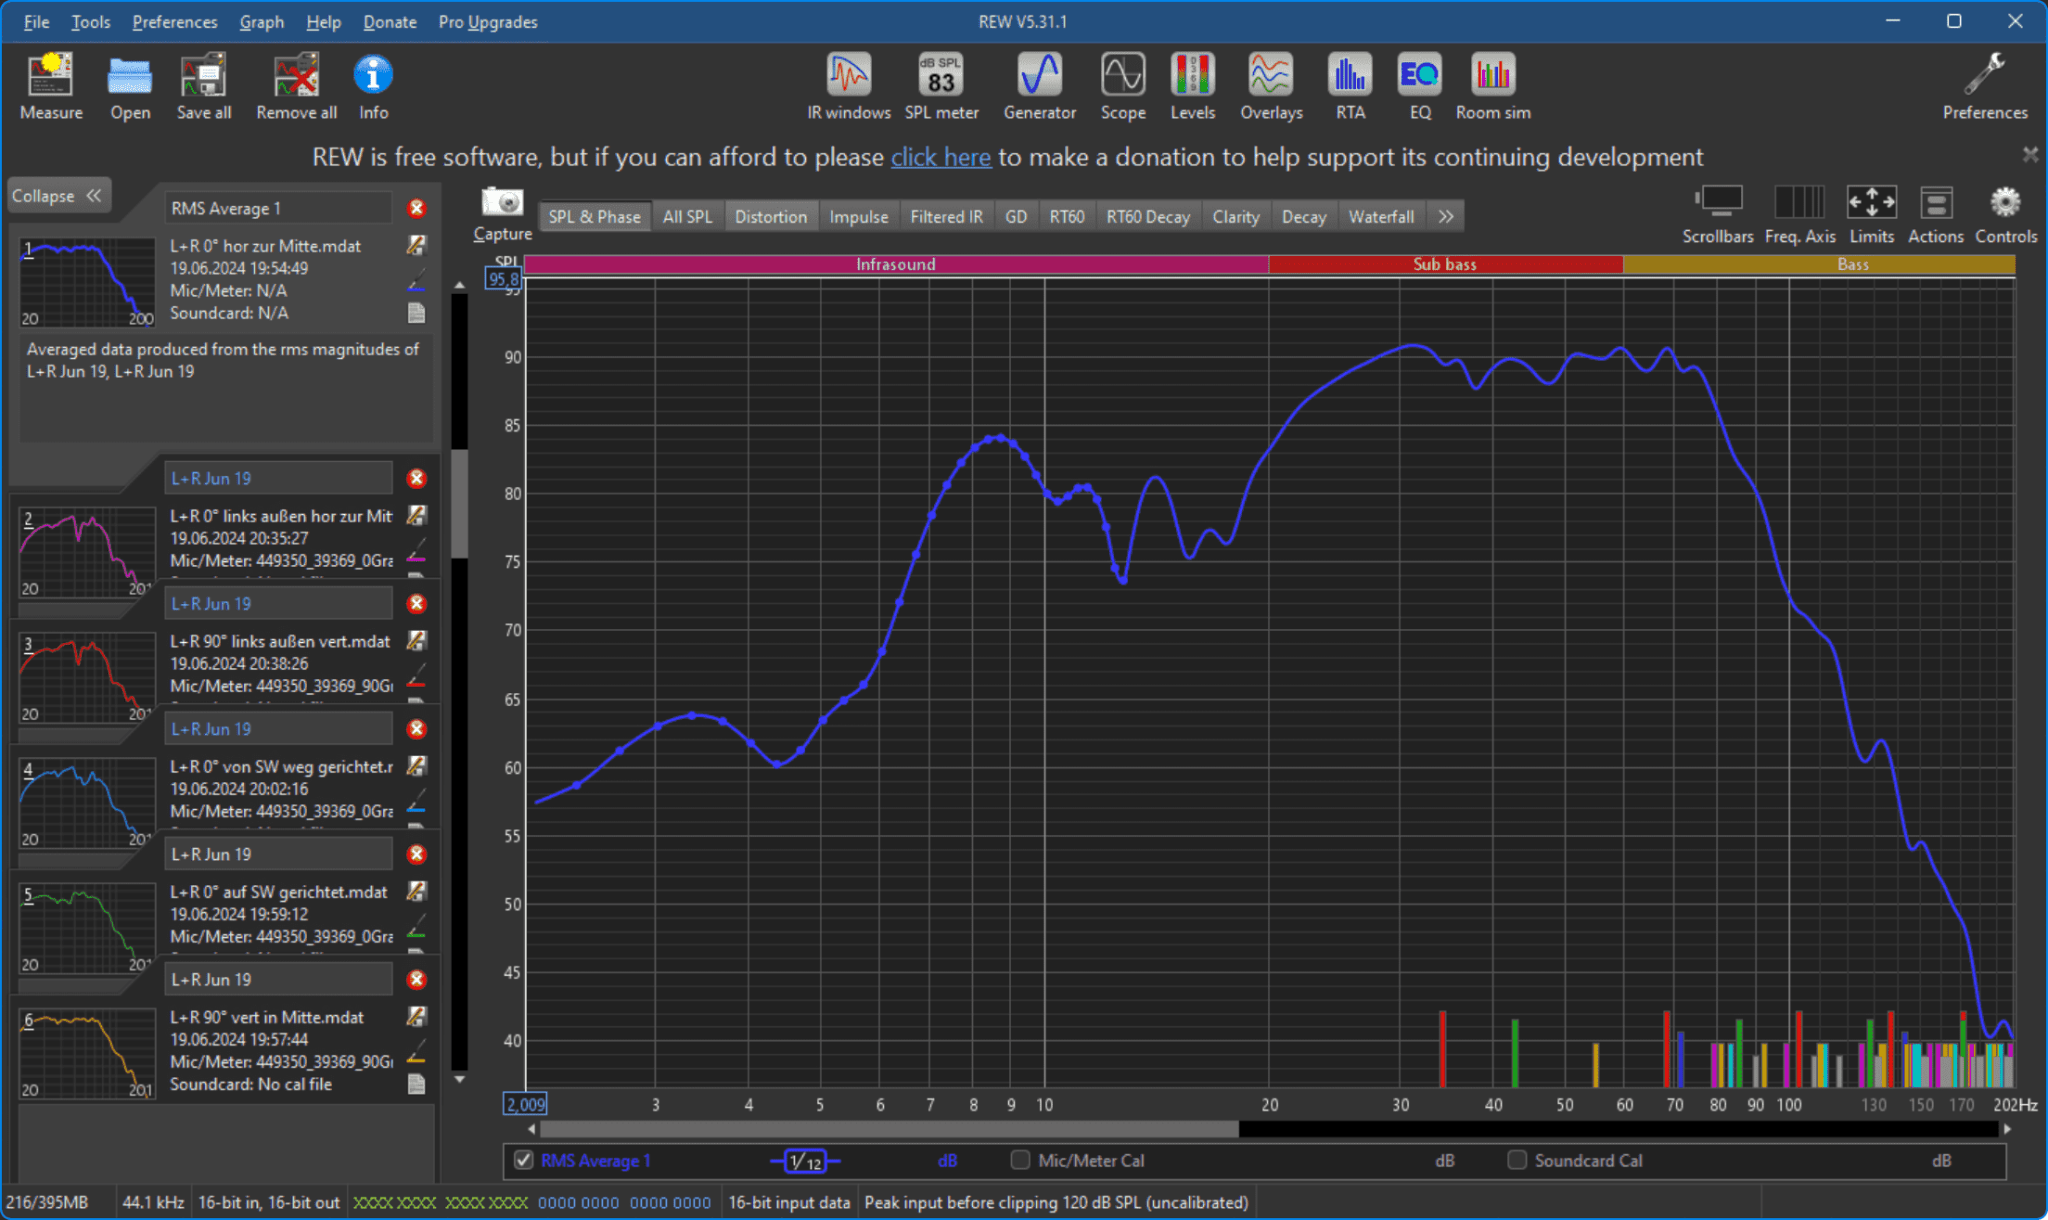This screenshot has width=2048, height=1220.
Task: Toggle the RMS Average 1 trace checkbox
Action: [x=523, y=1160]
